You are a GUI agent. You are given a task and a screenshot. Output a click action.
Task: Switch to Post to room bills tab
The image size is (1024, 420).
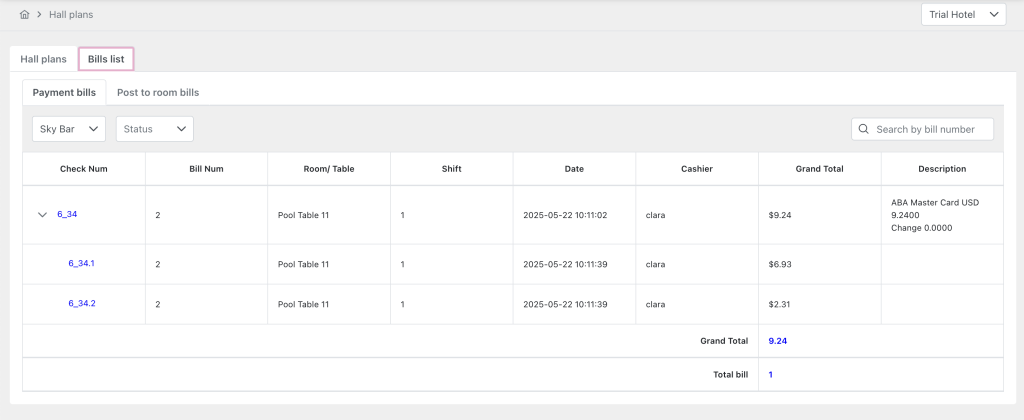[x=158, y=92]
